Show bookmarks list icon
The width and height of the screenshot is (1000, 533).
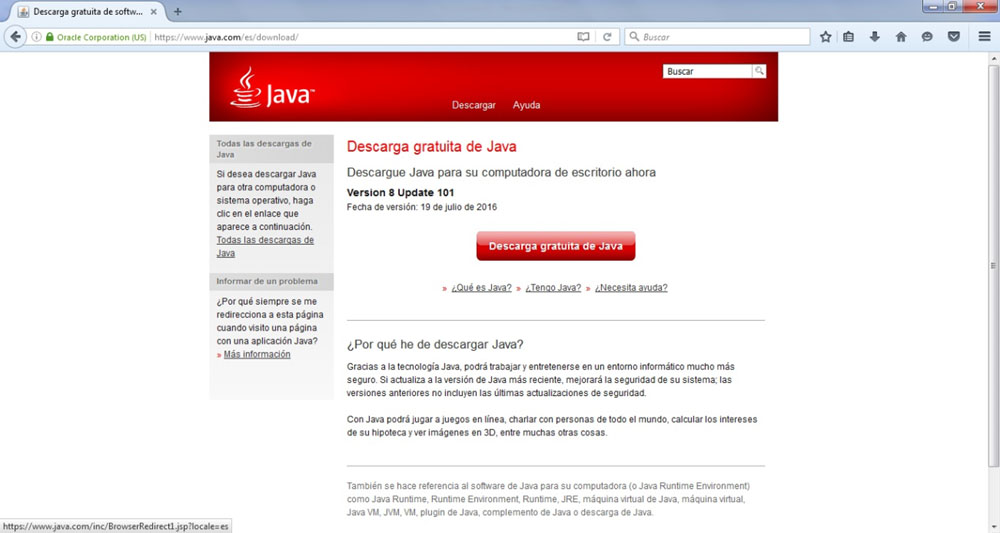coord(848,37)
